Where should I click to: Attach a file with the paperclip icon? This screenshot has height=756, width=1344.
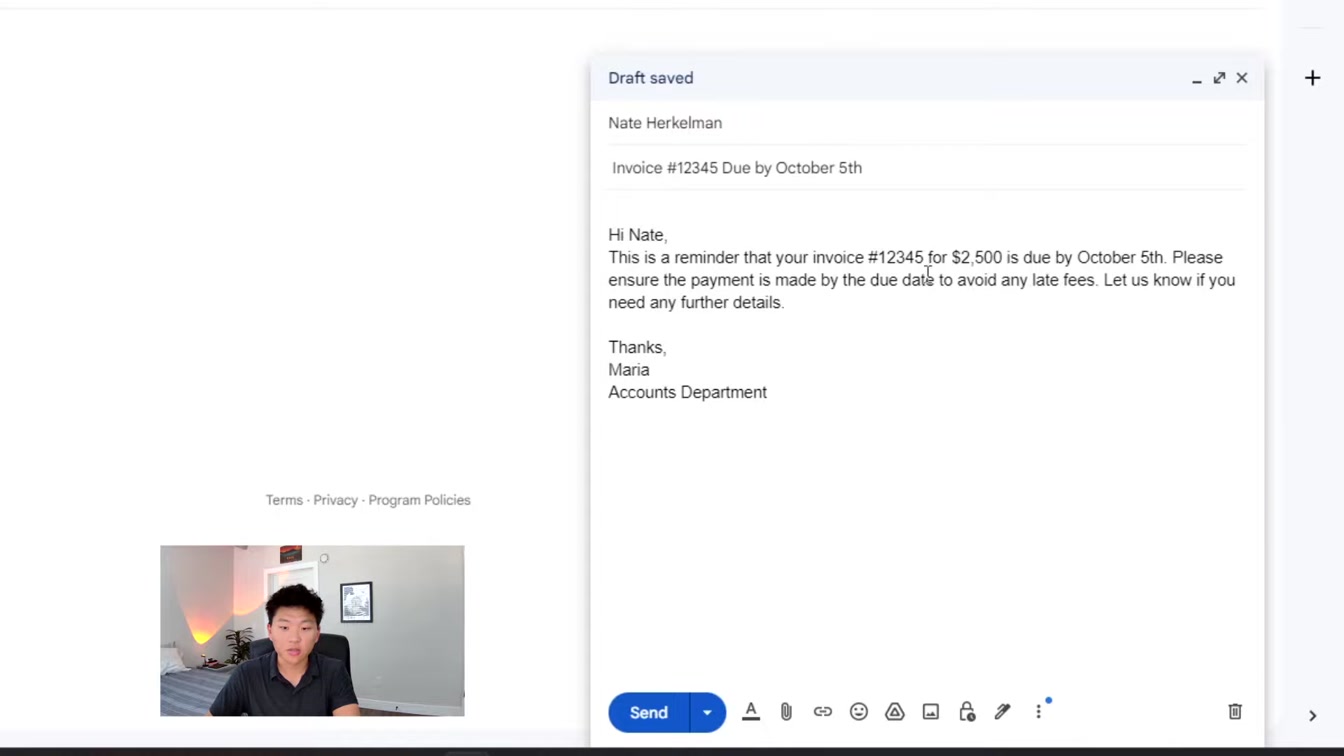click(786, 712)
